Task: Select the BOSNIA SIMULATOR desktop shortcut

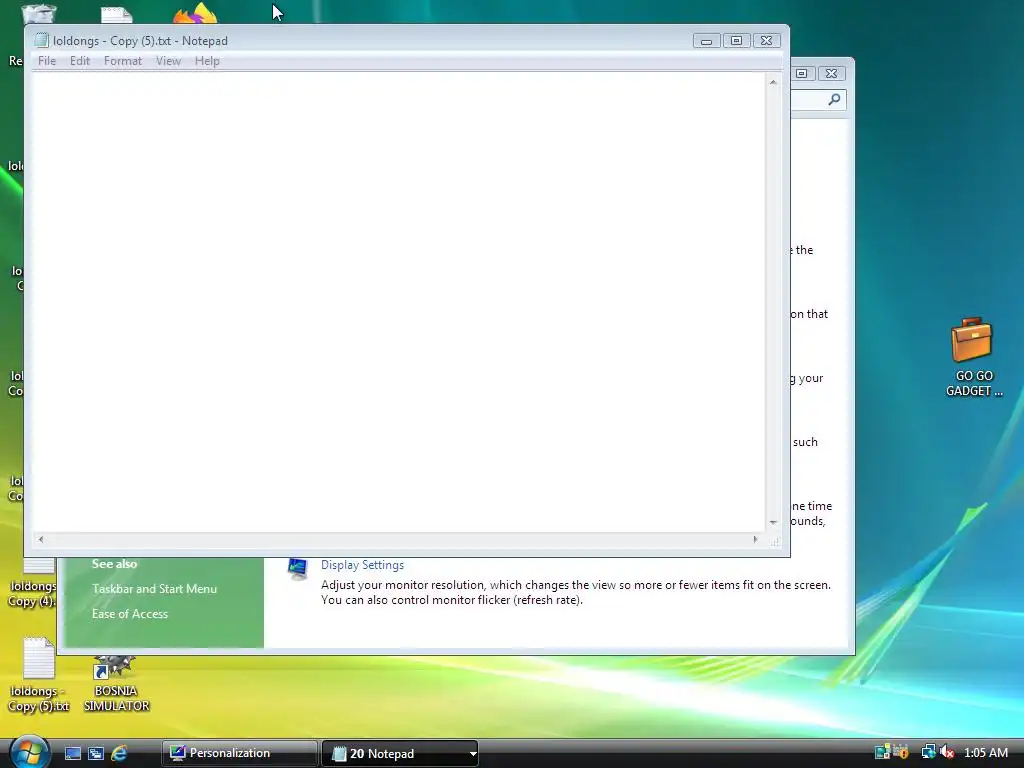Action: (x=116, y=682)
